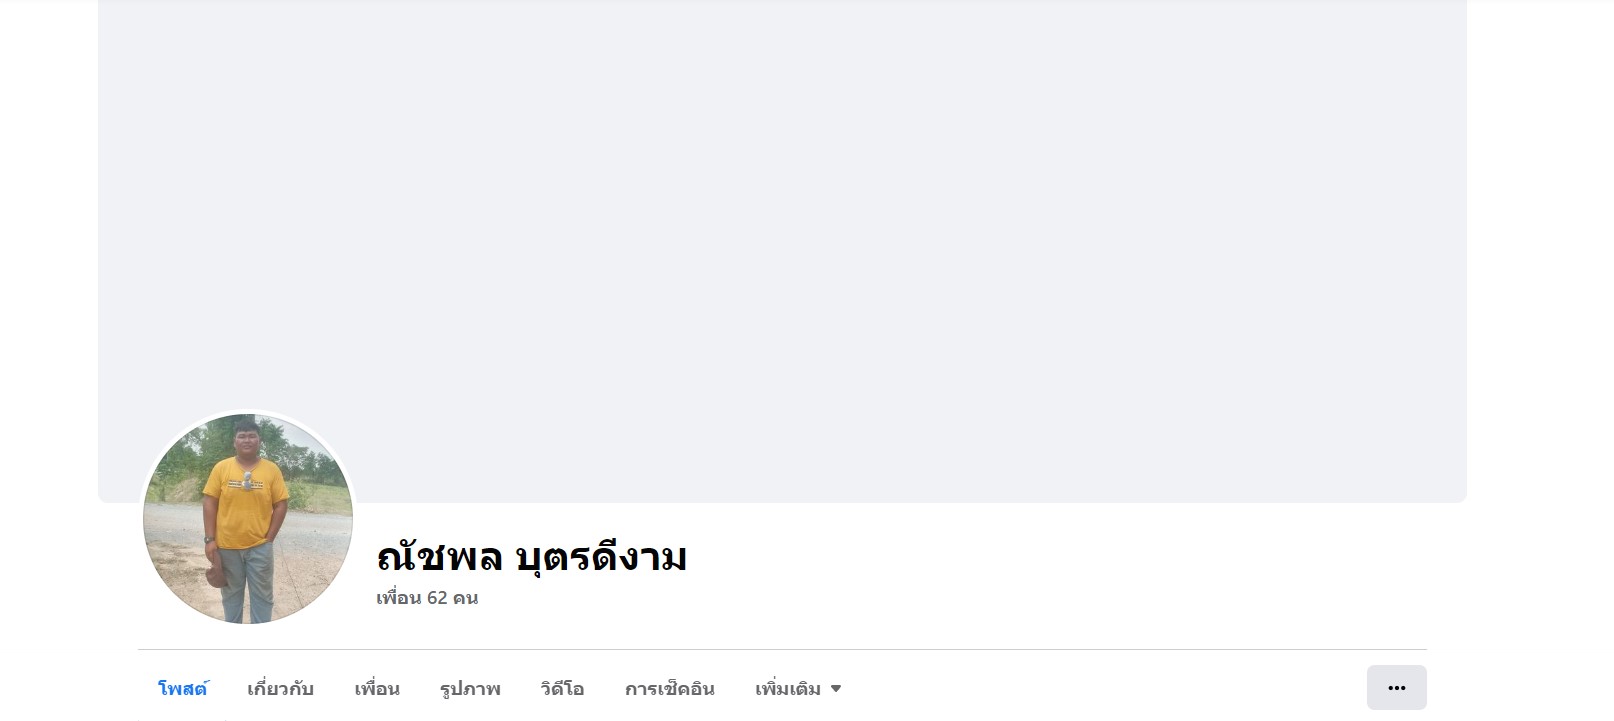Screen dimensions: 1614x721
Task: Switch to the โพสต์ tab
Action: pyautogui.click(x=183, y=688)
